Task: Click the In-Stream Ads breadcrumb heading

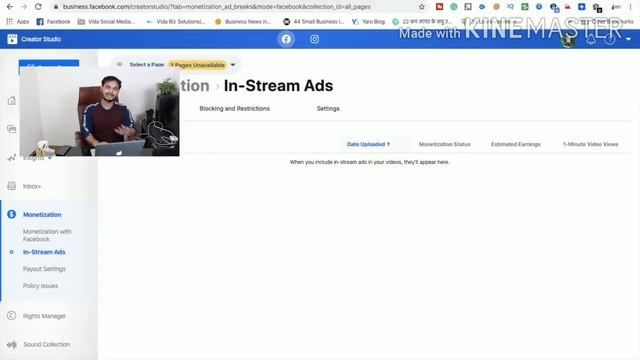Action: pos(278,86)
